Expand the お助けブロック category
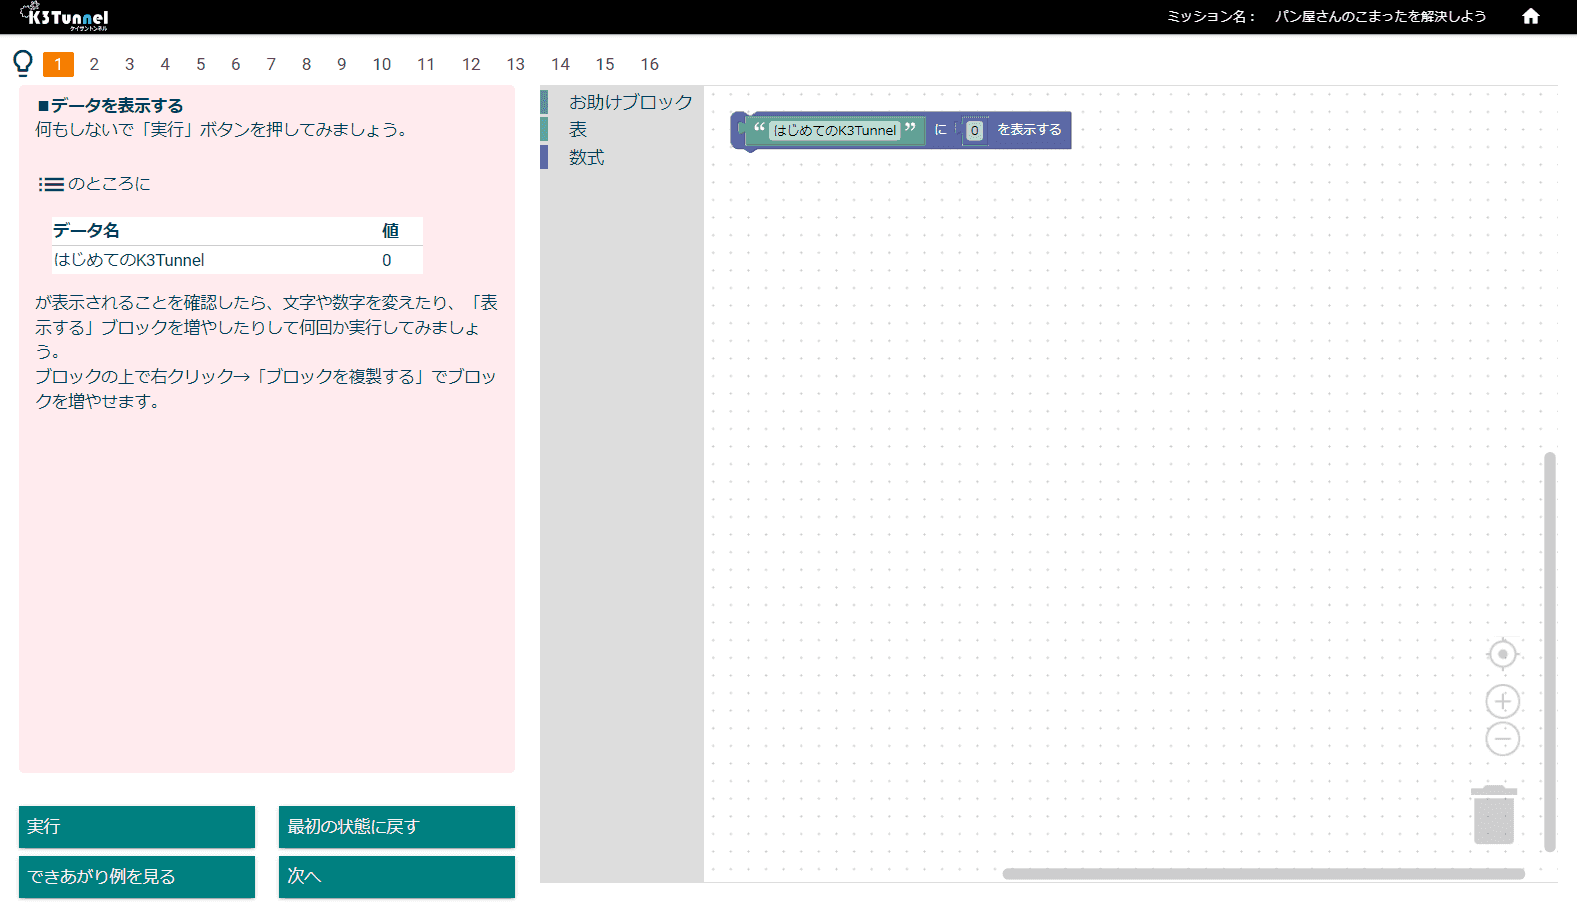This screenshot has height=908, width=1577. tap(629, 102)
